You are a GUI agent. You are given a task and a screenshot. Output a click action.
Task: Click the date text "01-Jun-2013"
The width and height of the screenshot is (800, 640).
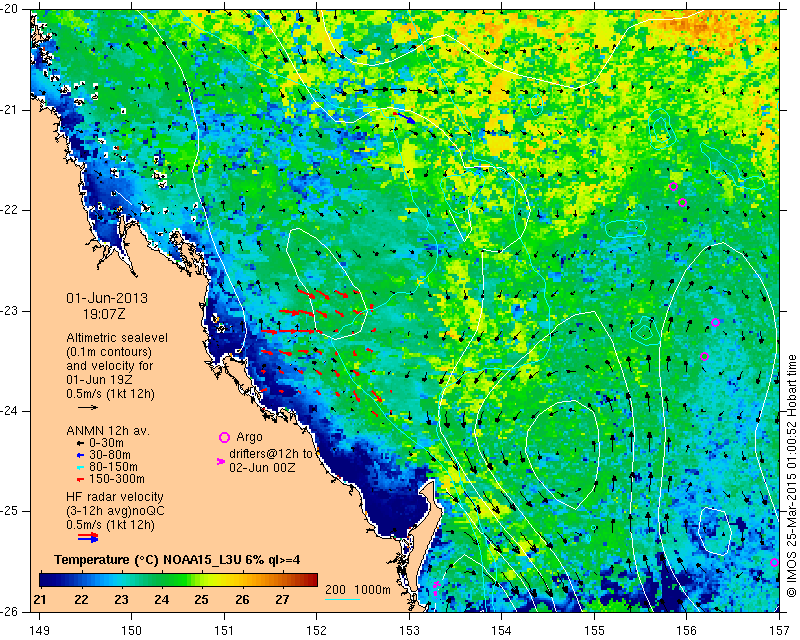tap(107, 298)
